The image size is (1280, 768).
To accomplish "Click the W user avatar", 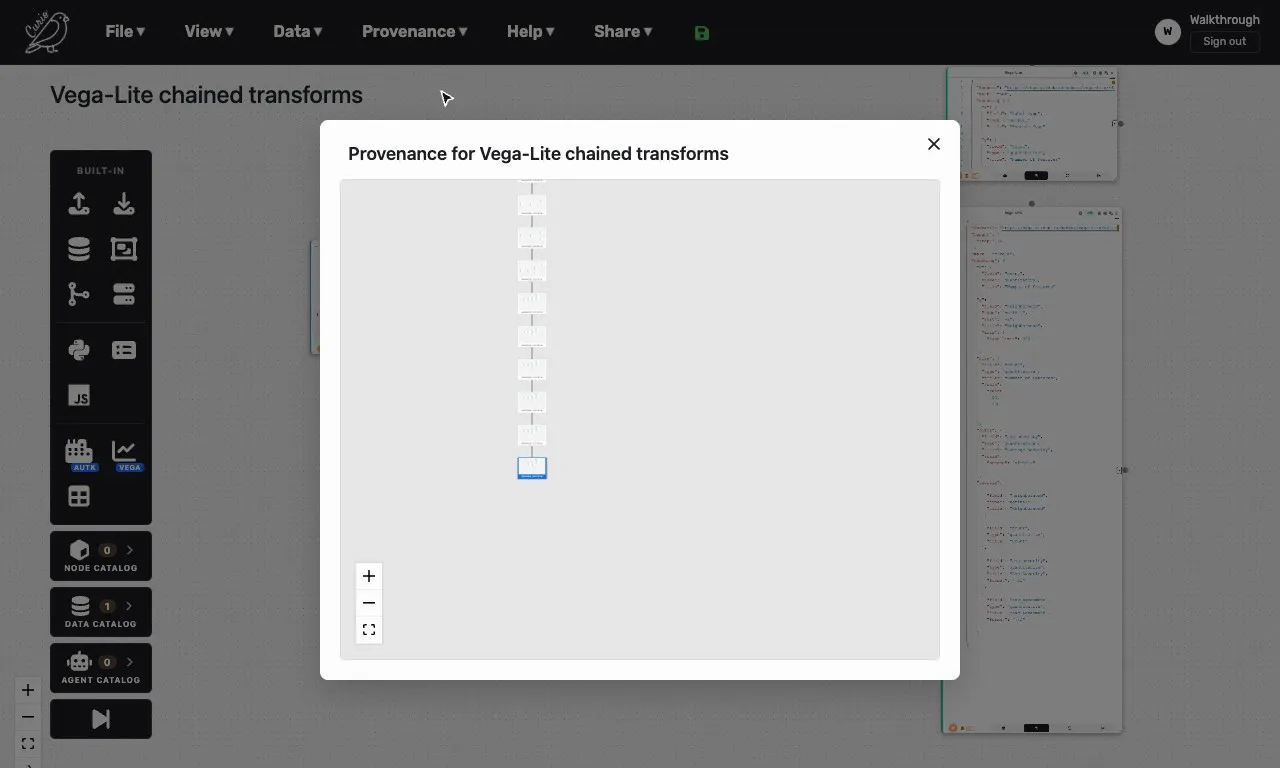I will click(1167, 32).
